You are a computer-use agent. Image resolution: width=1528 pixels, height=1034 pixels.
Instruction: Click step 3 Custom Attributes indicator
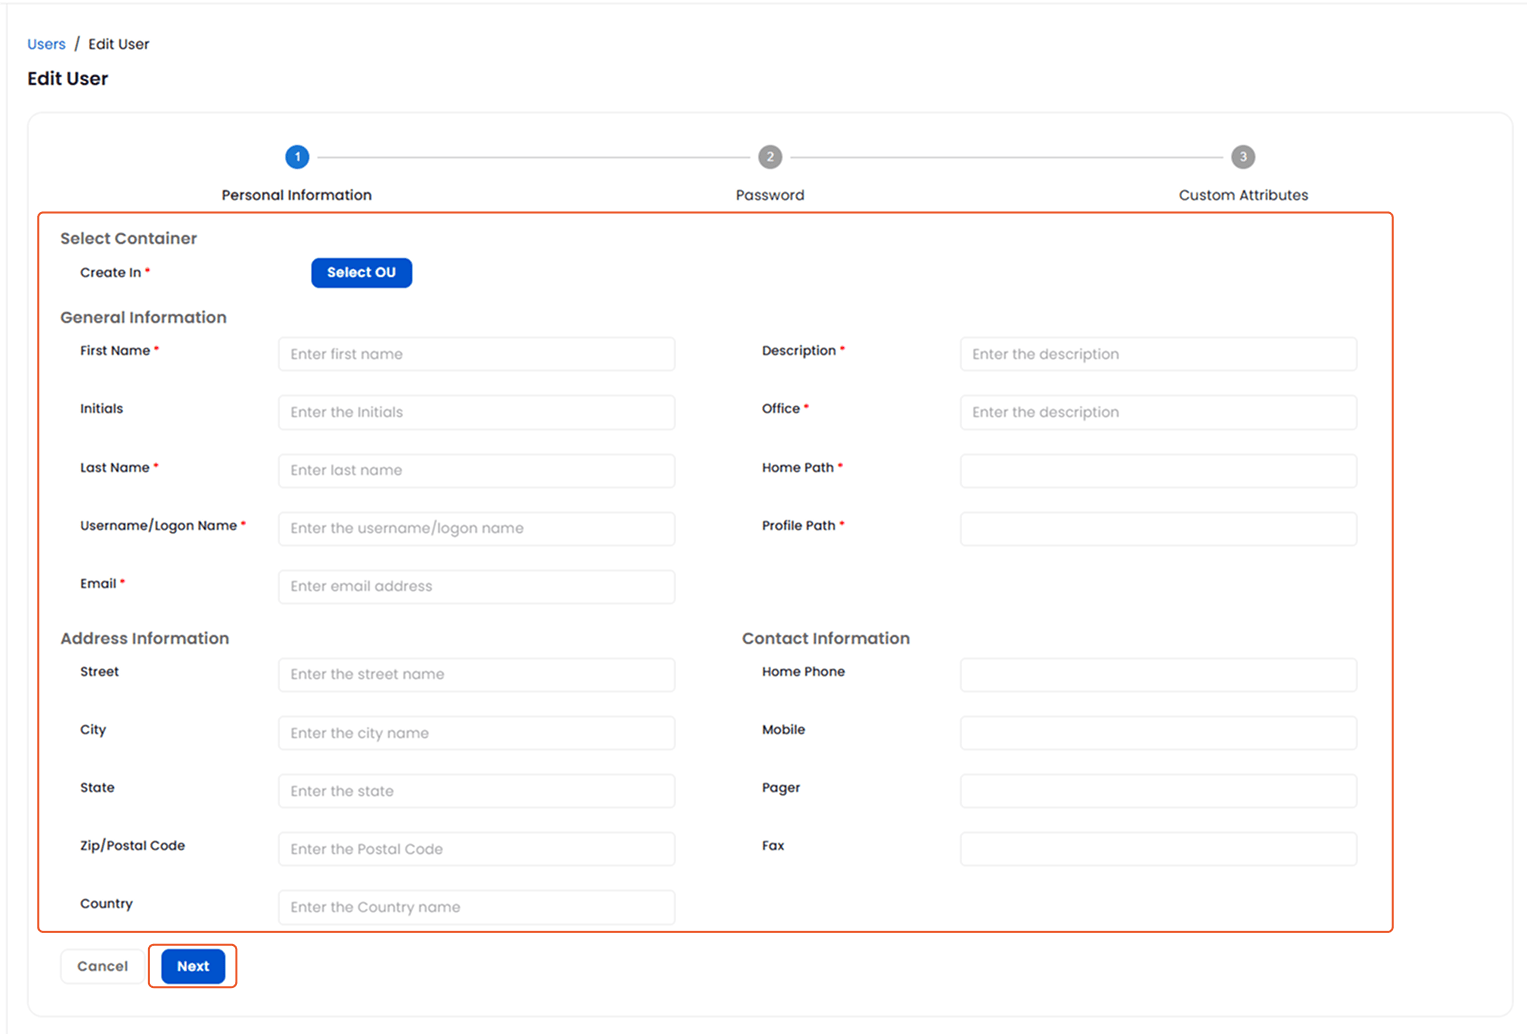tap(1243, 156)
